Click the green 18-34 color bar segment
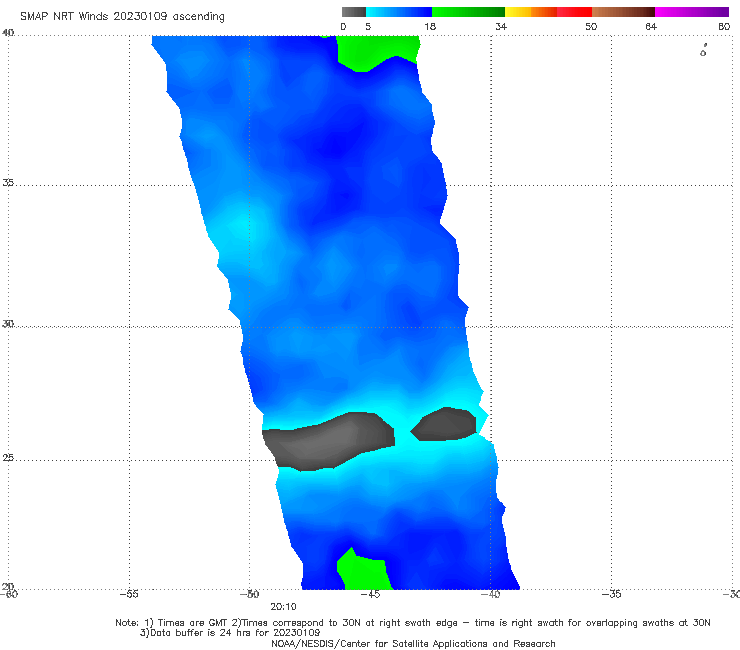This screenshot has width=740, height=650. tap(468, 12)
